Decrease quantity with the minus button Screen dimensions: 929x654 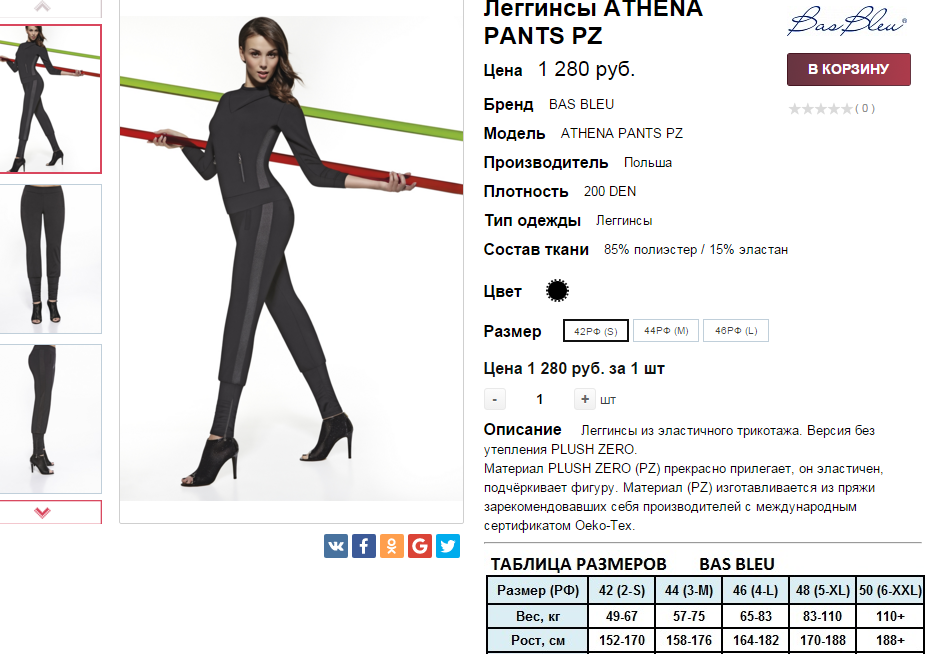[x=495, y=399]
